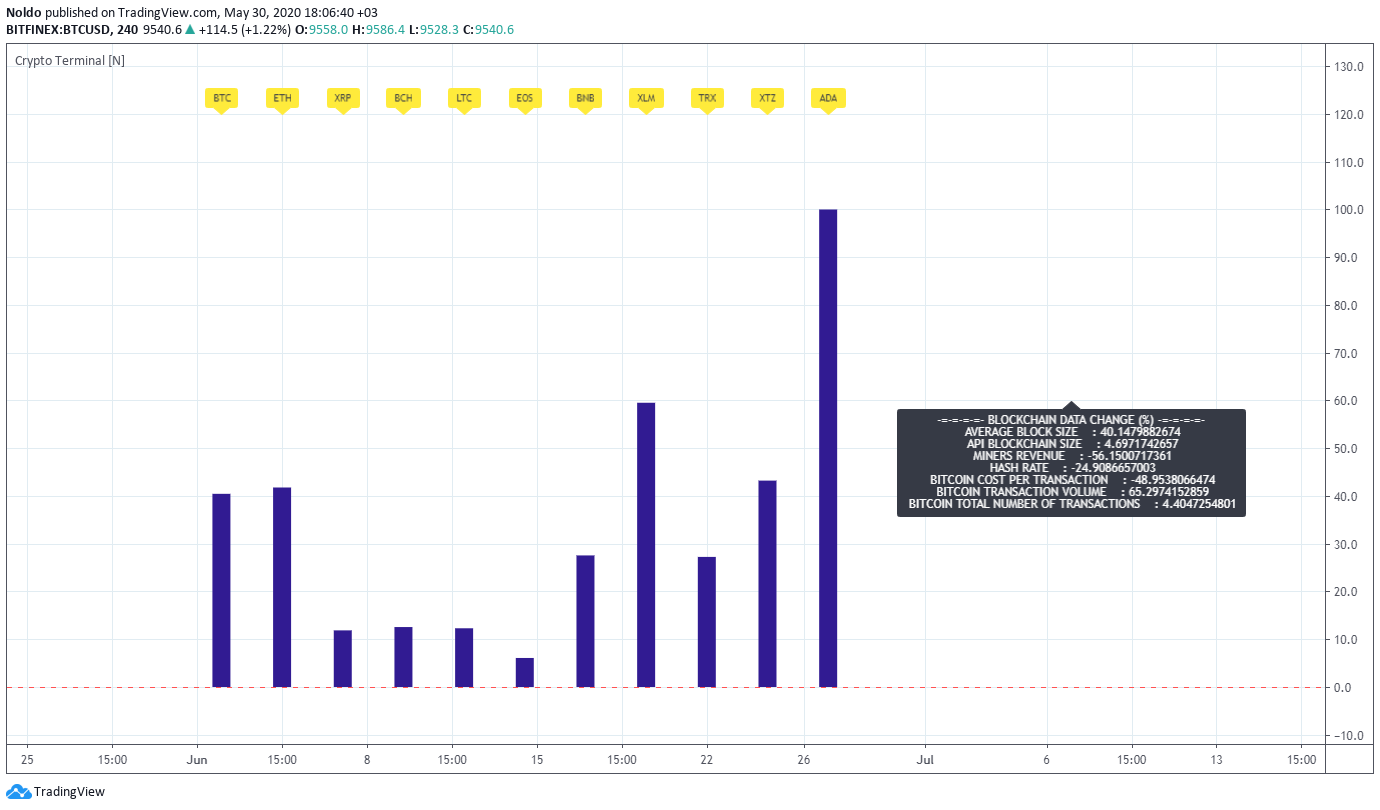
Task: Click the Noldo author name
Action: coord(24,13)
